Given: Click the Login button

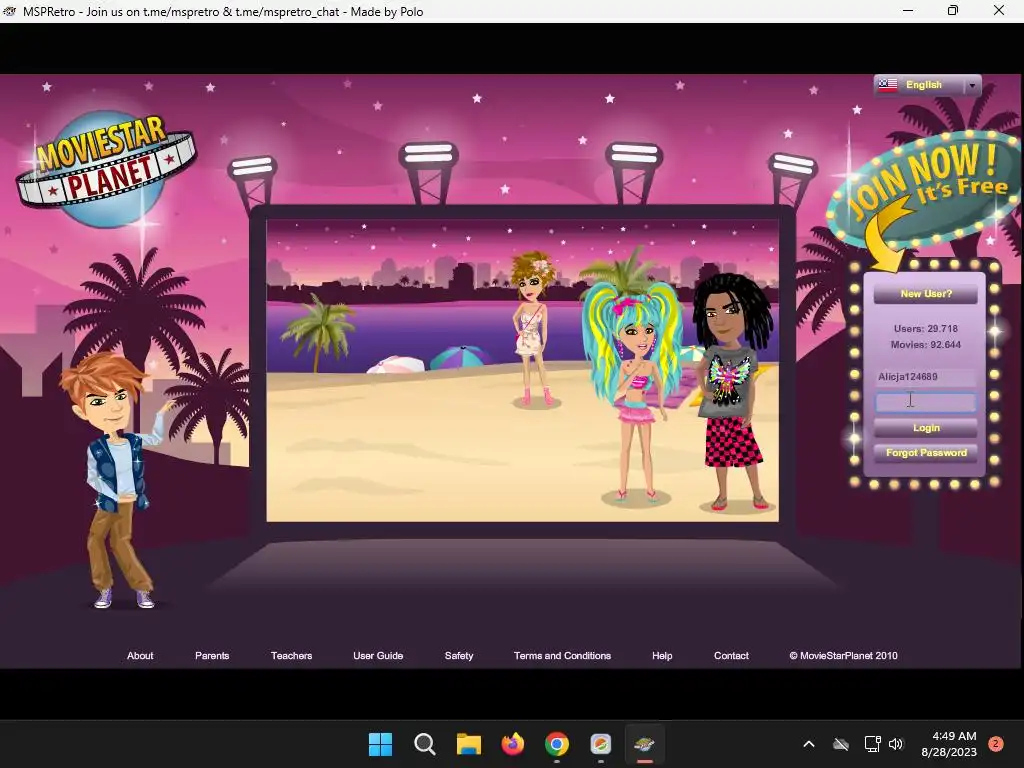Looking at the screenshot, I should [925, 428].
